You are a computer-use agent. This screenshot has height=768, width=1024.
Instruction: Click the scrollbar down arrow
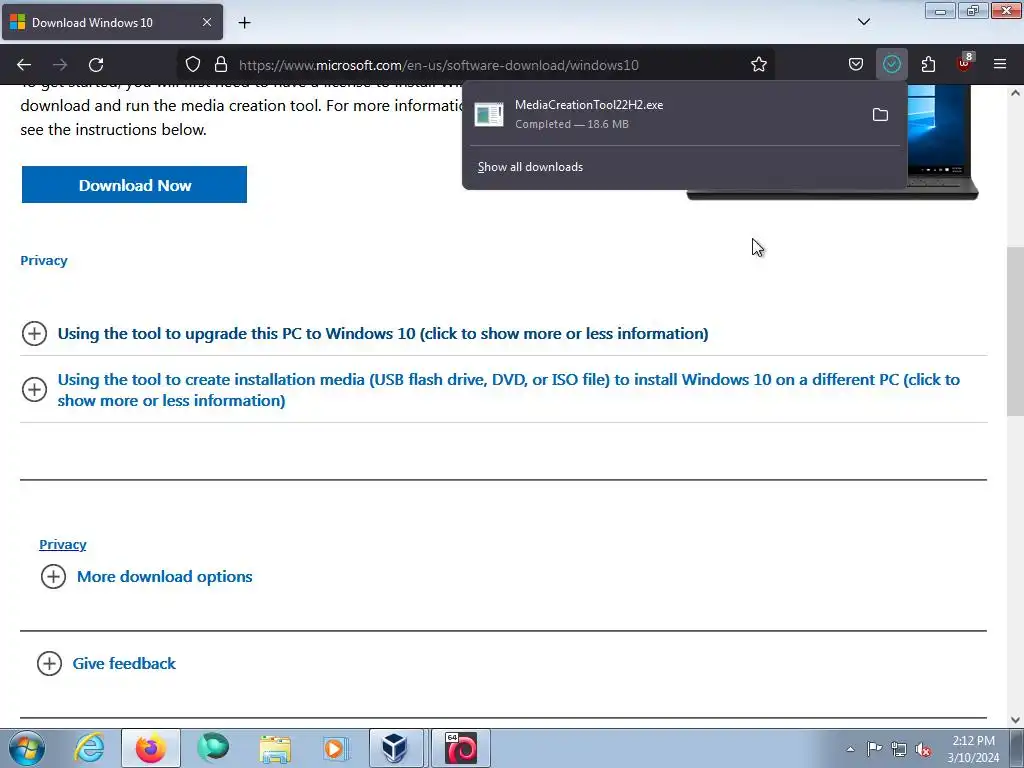tap(1015, 720)
